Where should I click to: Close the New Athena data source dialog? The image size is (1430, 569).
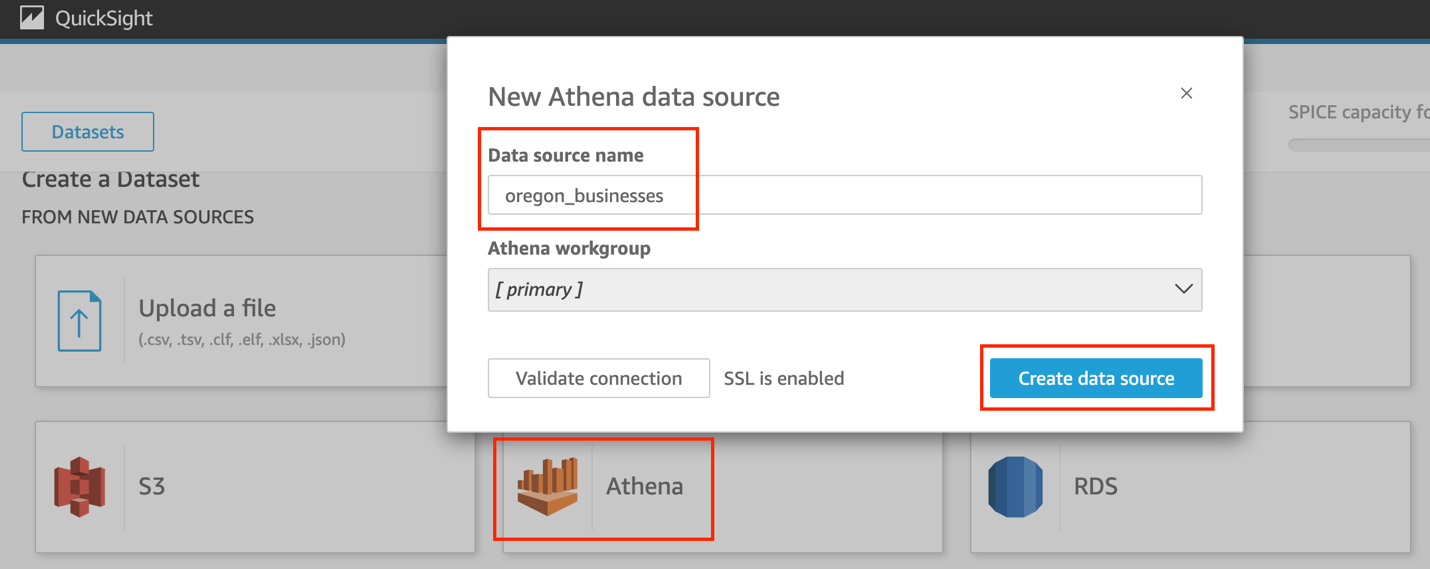[x=1186, y=93]
